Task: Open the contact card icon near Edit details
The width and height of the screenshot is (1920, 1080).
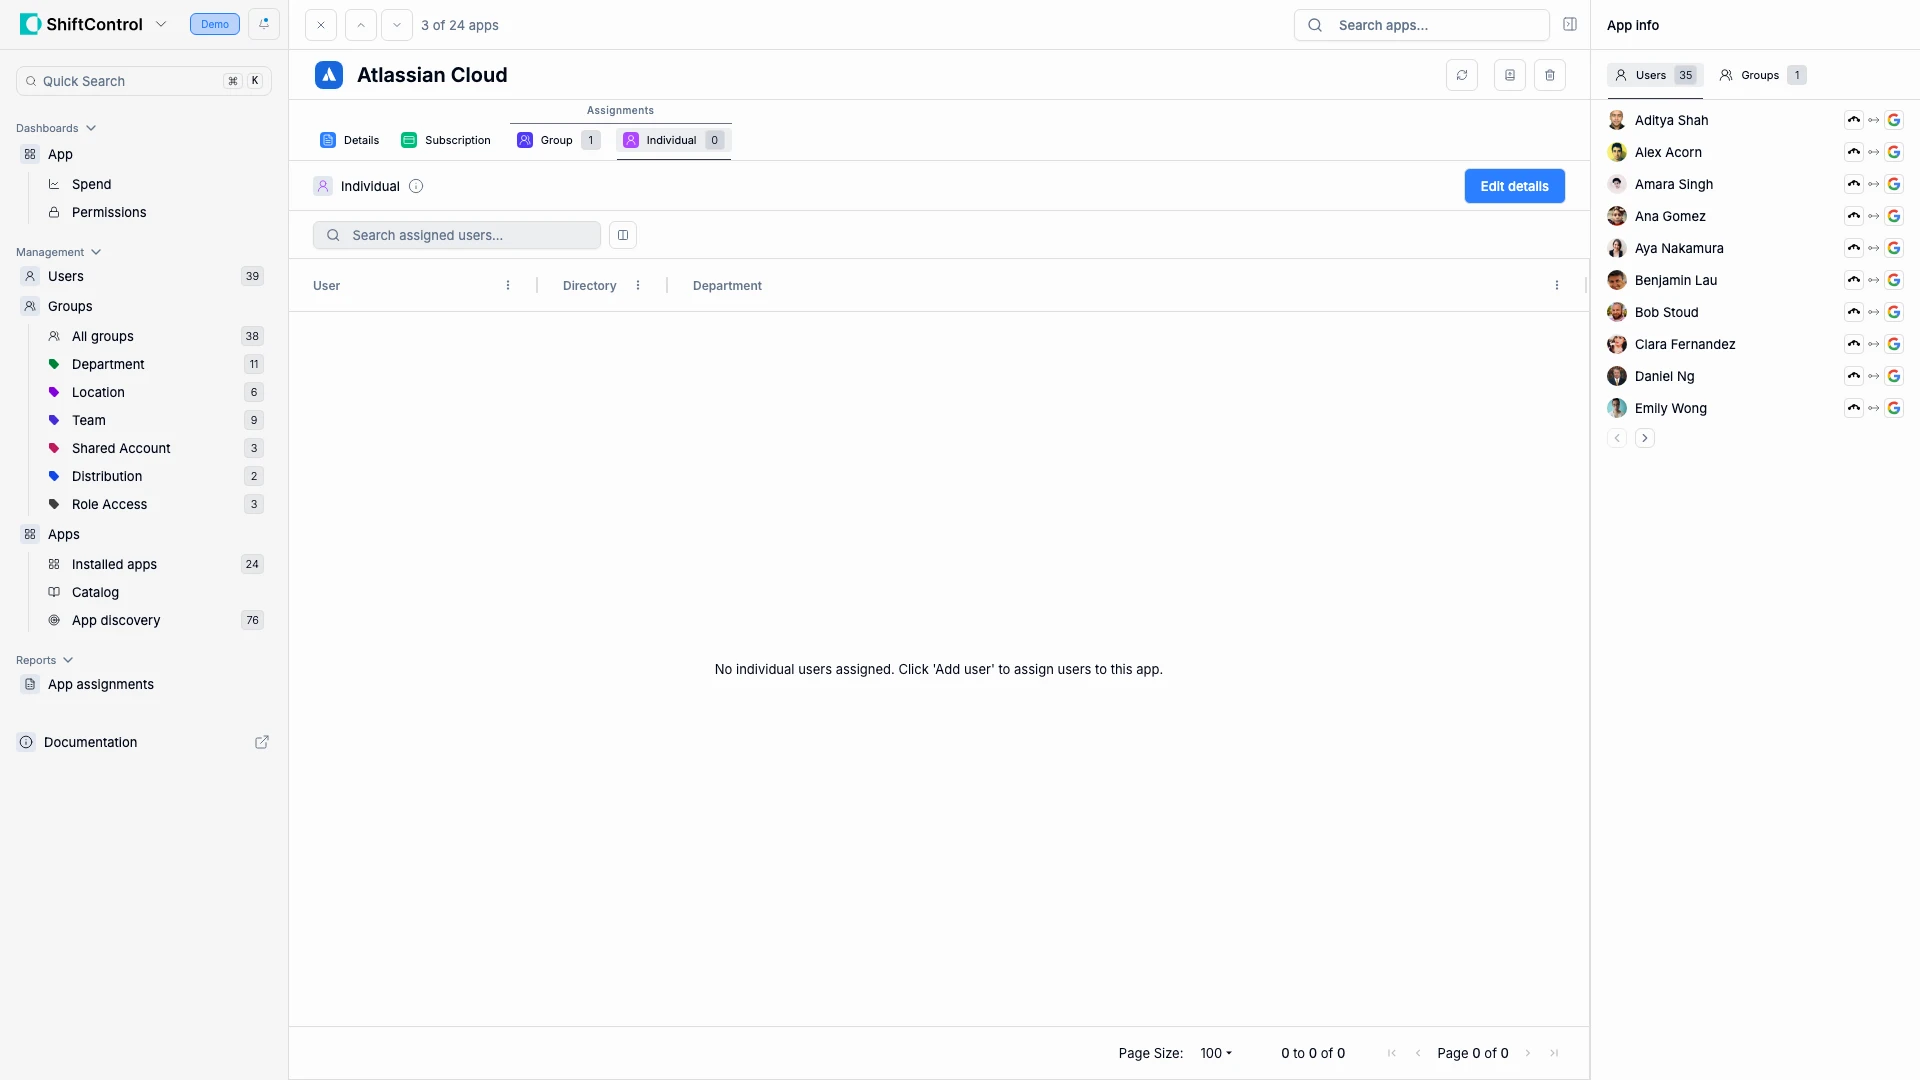Action: tap(1510, 75)
